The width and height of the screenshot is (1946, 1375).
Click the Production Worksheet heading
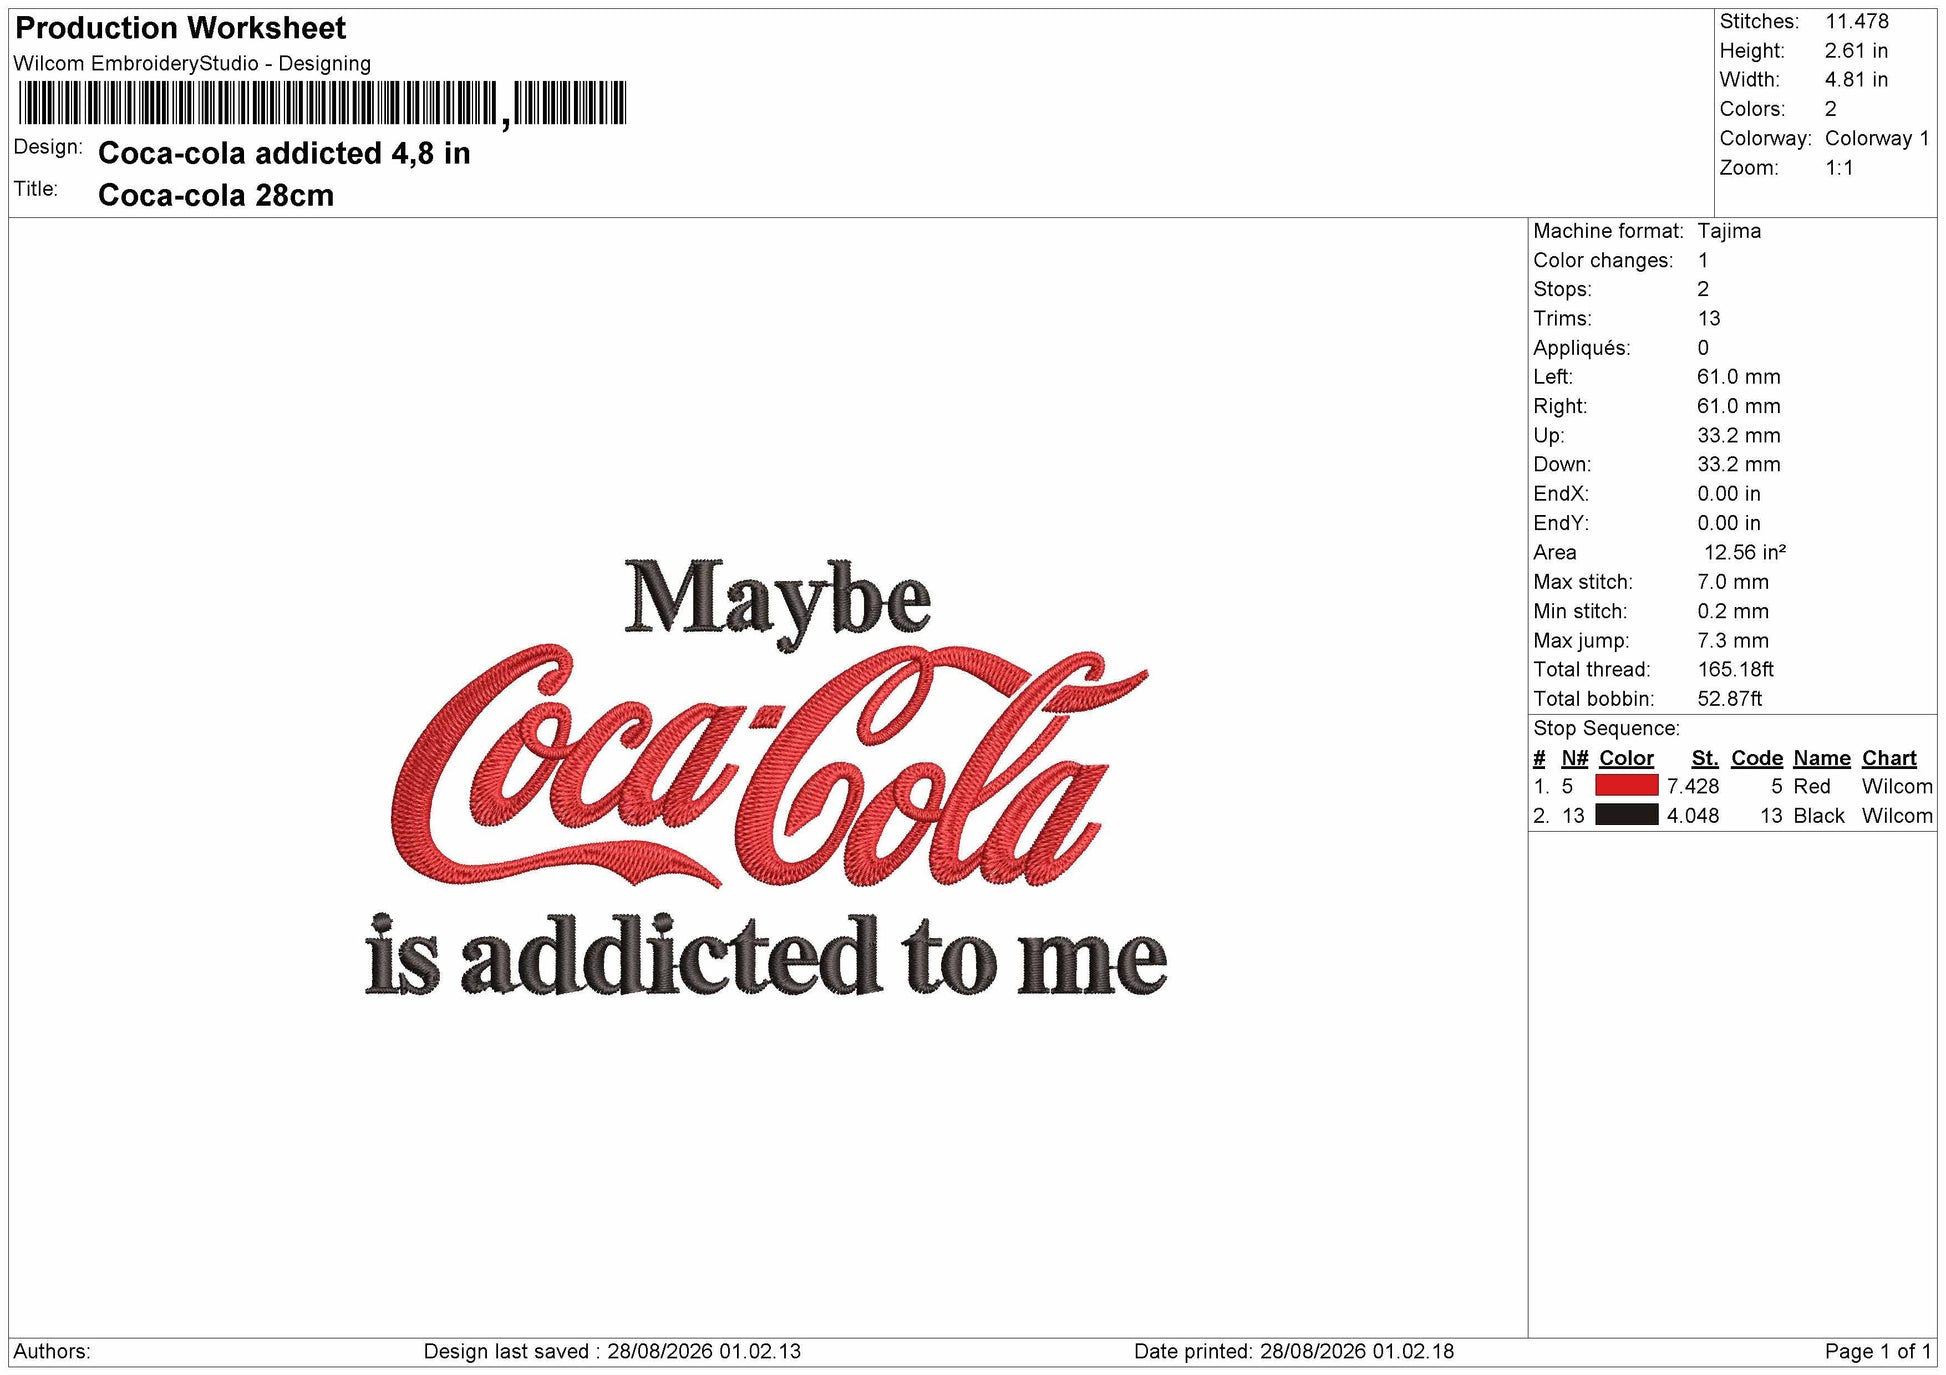point(181,28)
